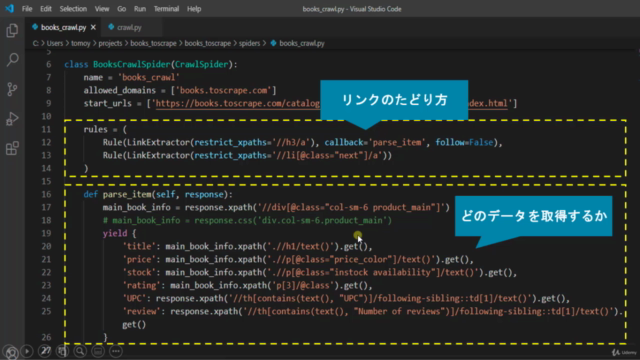Click line number 16 in the gutter
The width and height of the screenshot is (640, 360).
click(x=47, y=194)
